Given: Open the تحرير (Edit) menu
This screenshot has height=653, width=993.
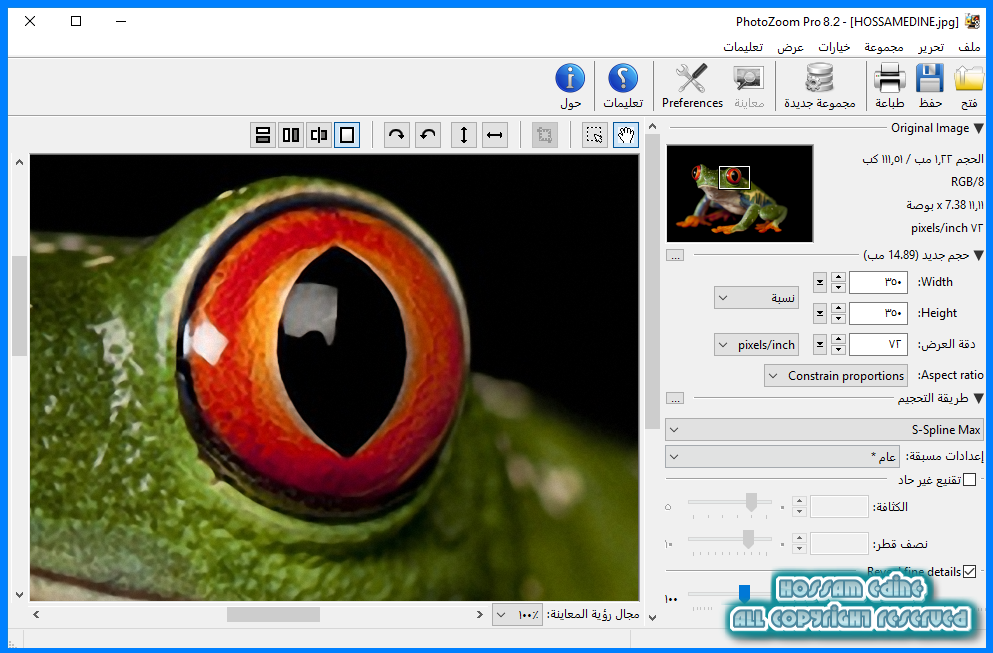Looking at the screenshot, I should (931, 47).
